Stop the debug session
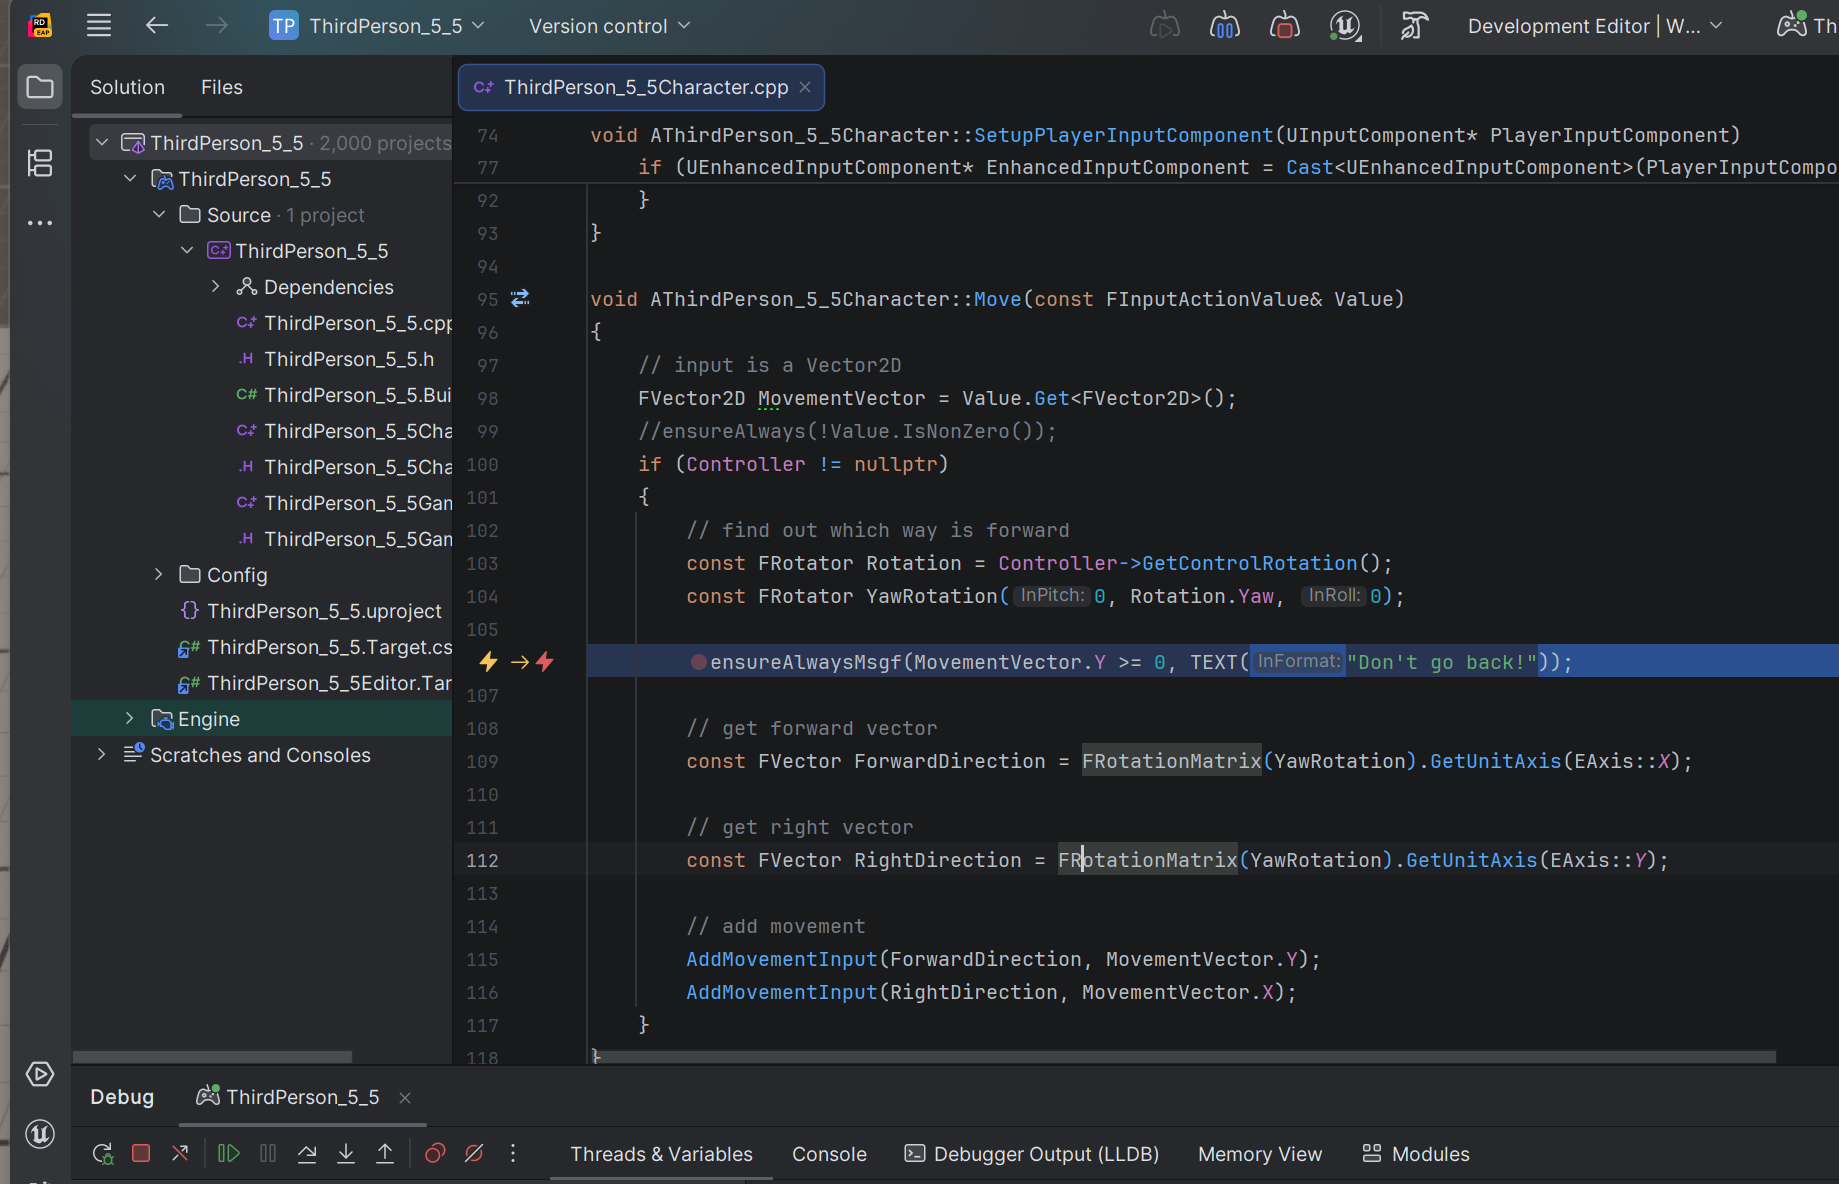Image resolution: width=1839 pixels, height=1184 pixels. point(141,1154)
